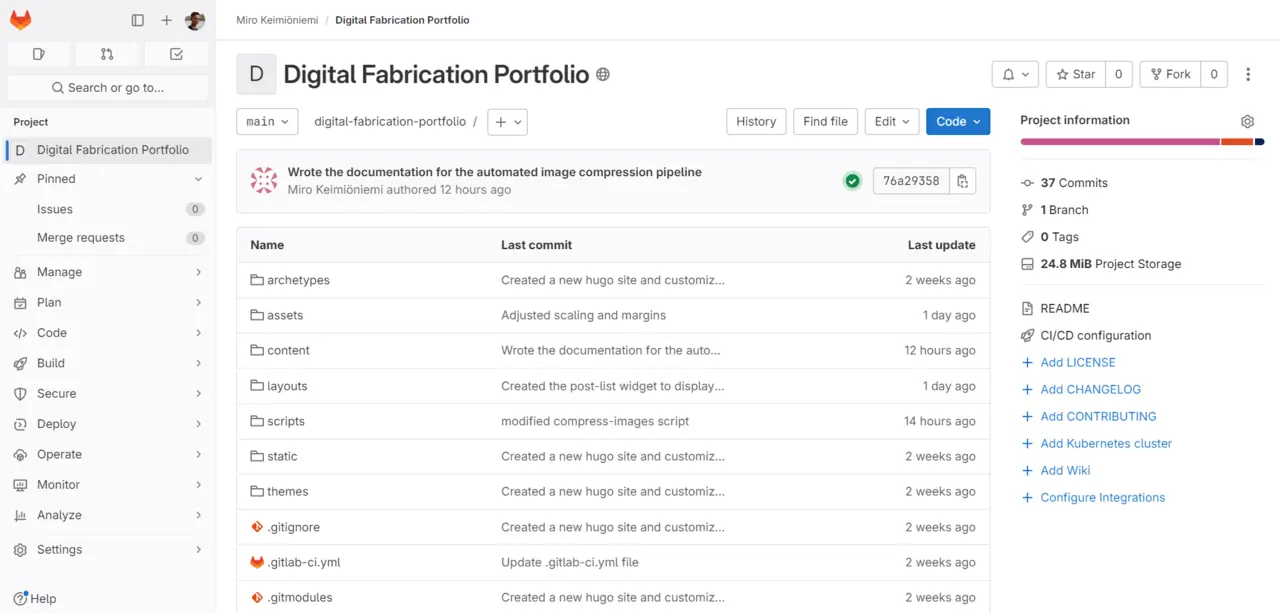Toggle the sidebar collapse icon
Image resolution: width=1280 pixels, height=613 pixels.
[x=138, y=20]
